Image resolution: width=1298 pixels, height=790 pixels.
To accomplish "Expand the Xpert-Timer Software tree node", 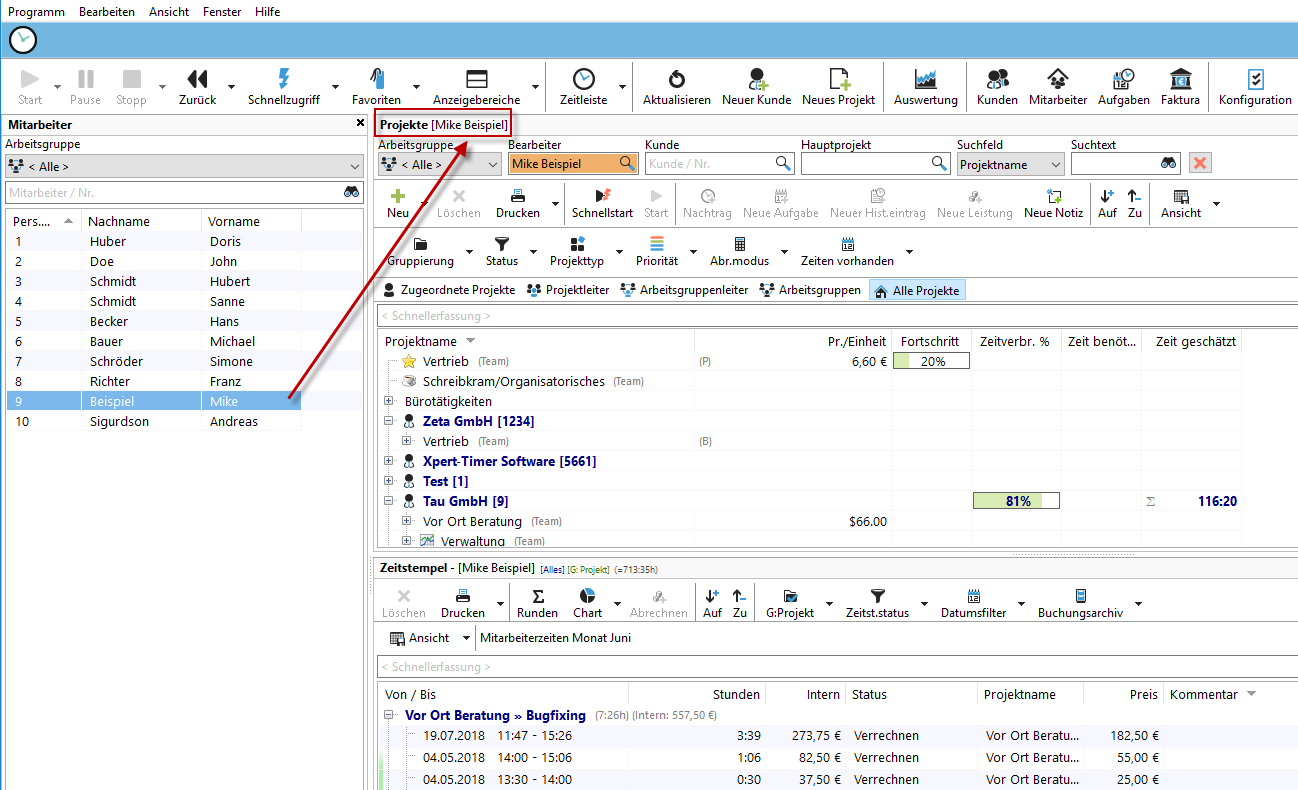I will coord(389,461).
